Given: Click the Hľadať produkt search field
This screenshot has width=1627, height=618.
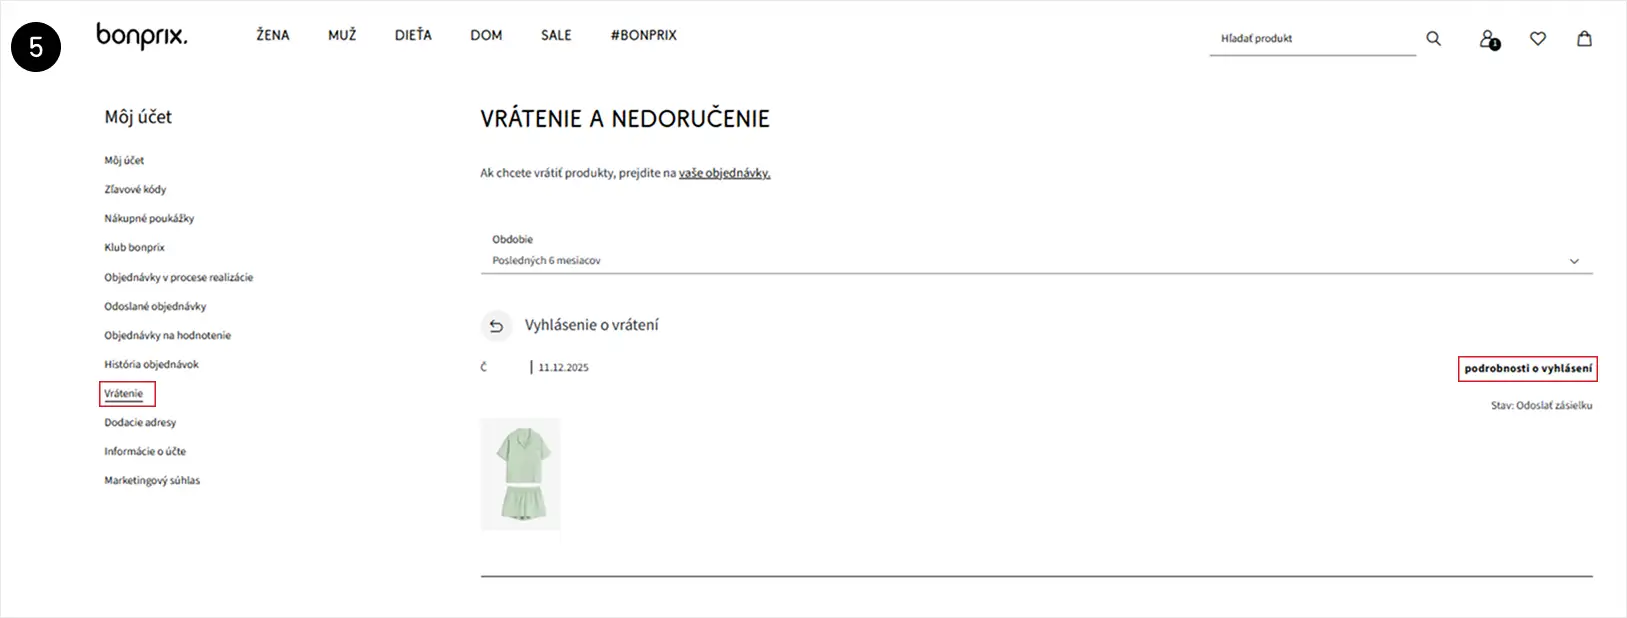Looking at the screenshot, I should 1310,39.
